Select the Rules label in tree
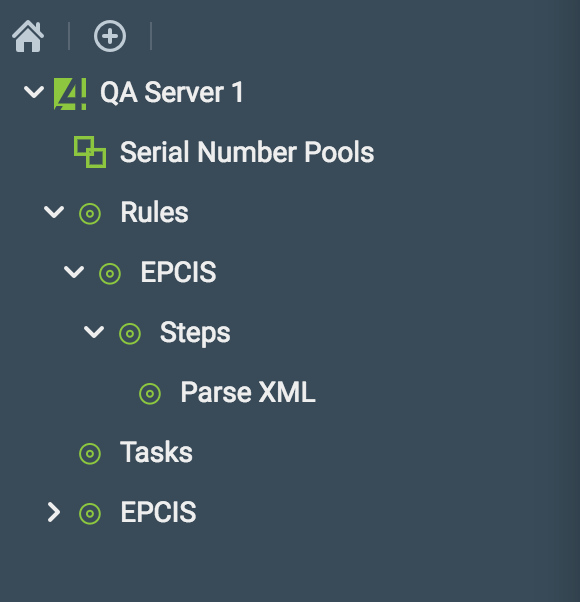The height and width of the screenshot is (602, 580). pos(154,212)
